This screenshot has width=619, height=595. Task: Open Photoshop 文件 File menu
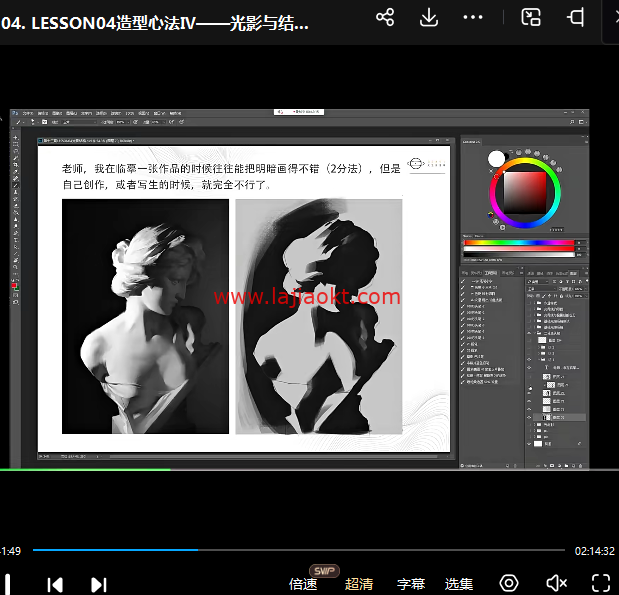(27, 113)
